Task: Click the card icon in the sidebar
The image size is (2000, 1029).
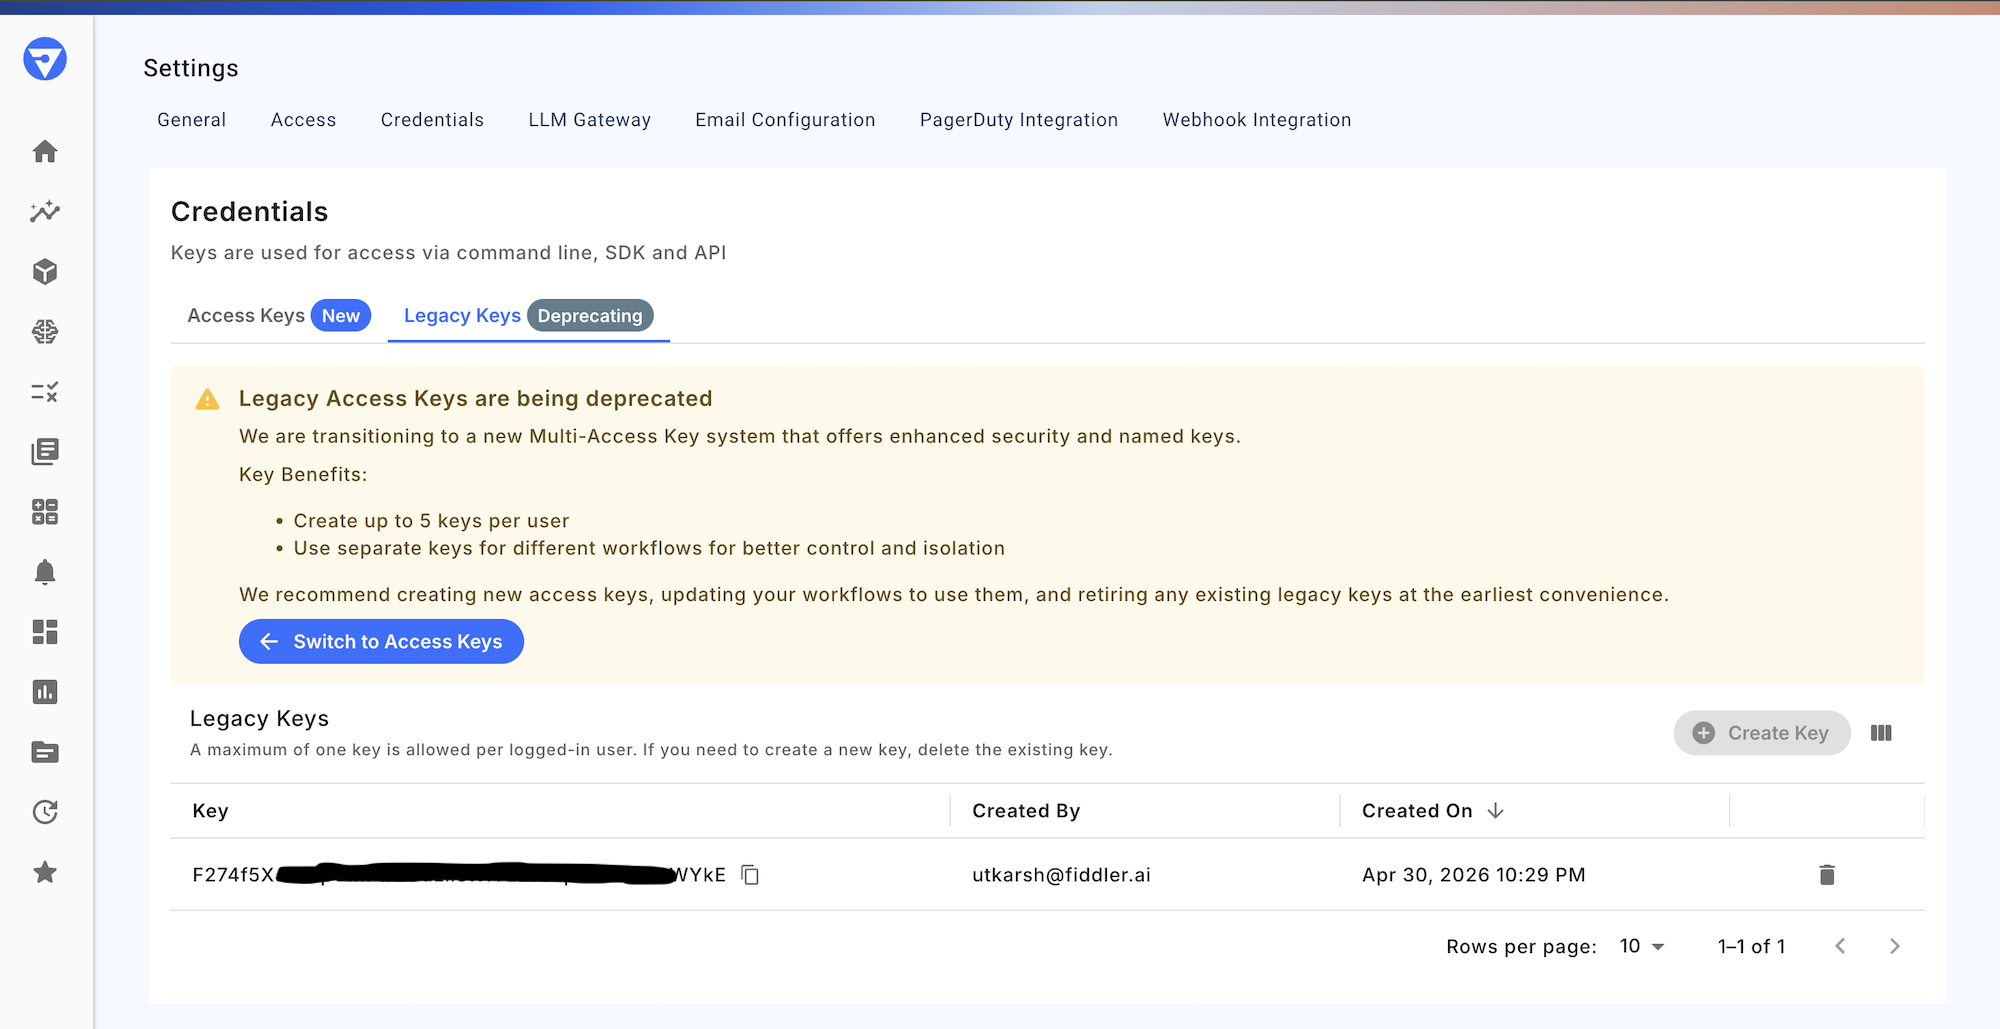Action: coord(45,752)
